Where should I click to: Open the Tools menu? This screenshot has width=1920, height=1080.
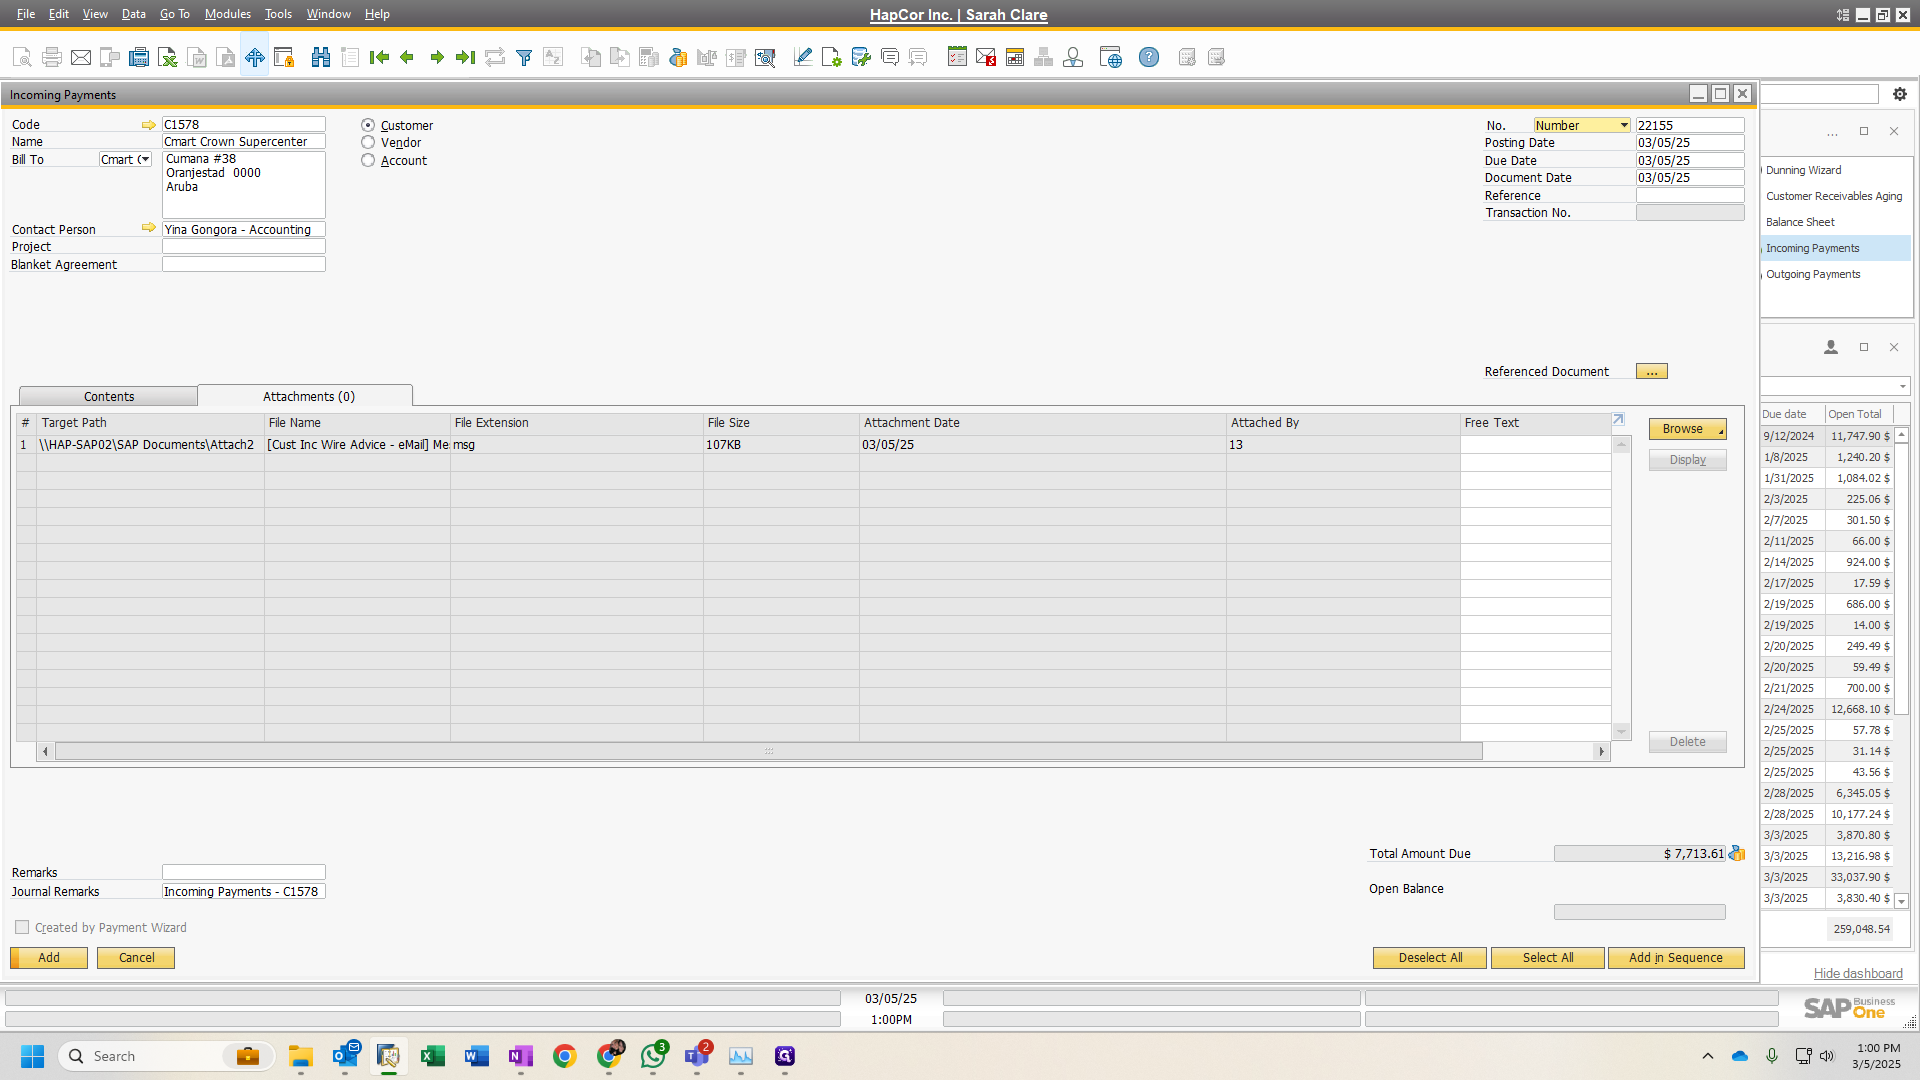[278, 14]
